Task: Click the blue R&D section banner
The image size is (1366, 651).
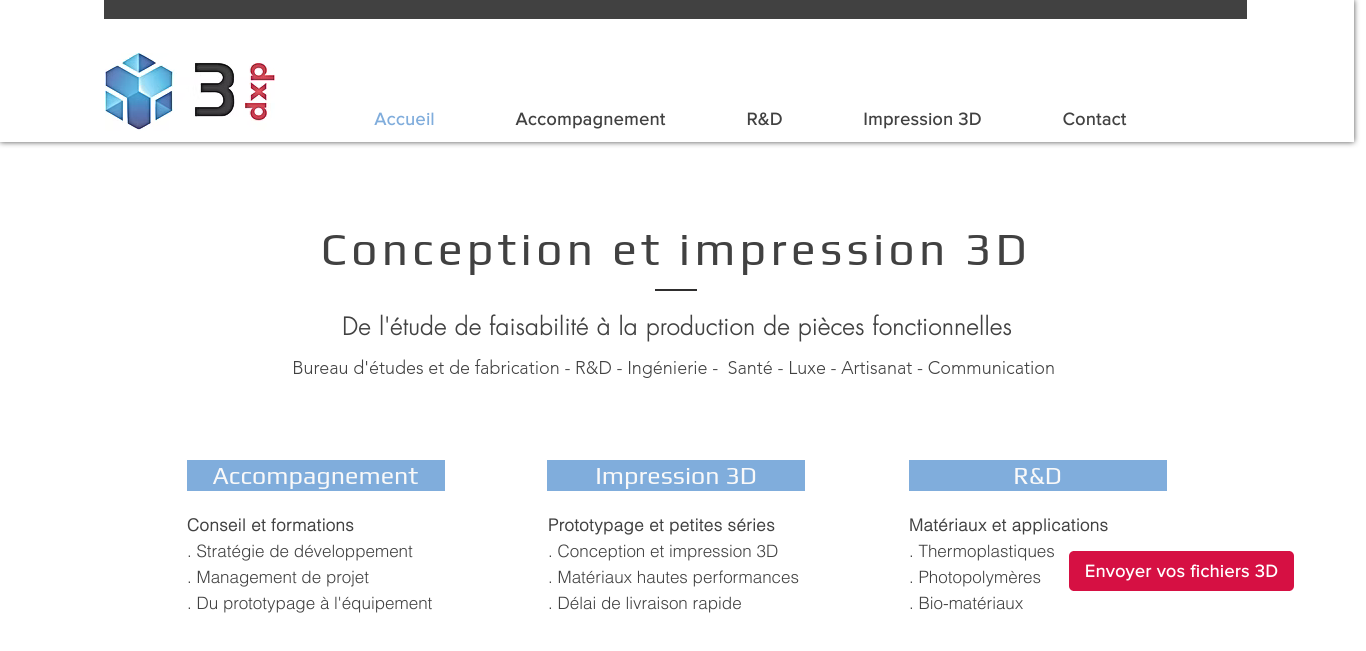Action: [1037, 476]
